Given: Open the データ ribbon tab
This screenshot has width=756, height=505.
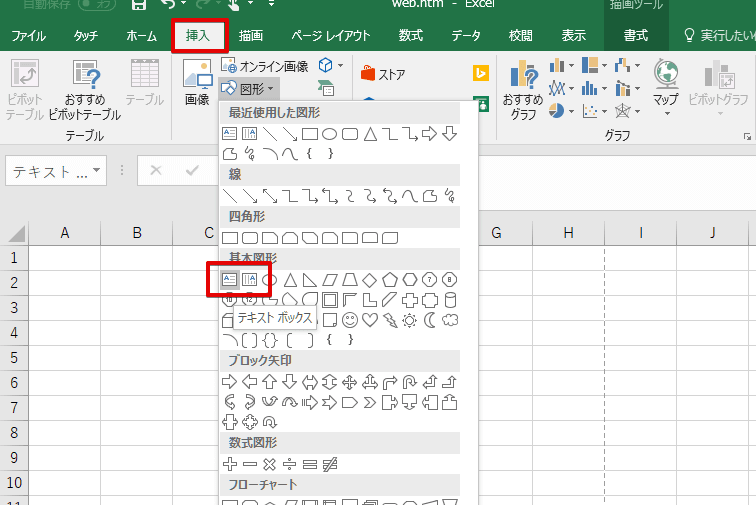Looking at the screenshot, I should click(x=465, y=35).
